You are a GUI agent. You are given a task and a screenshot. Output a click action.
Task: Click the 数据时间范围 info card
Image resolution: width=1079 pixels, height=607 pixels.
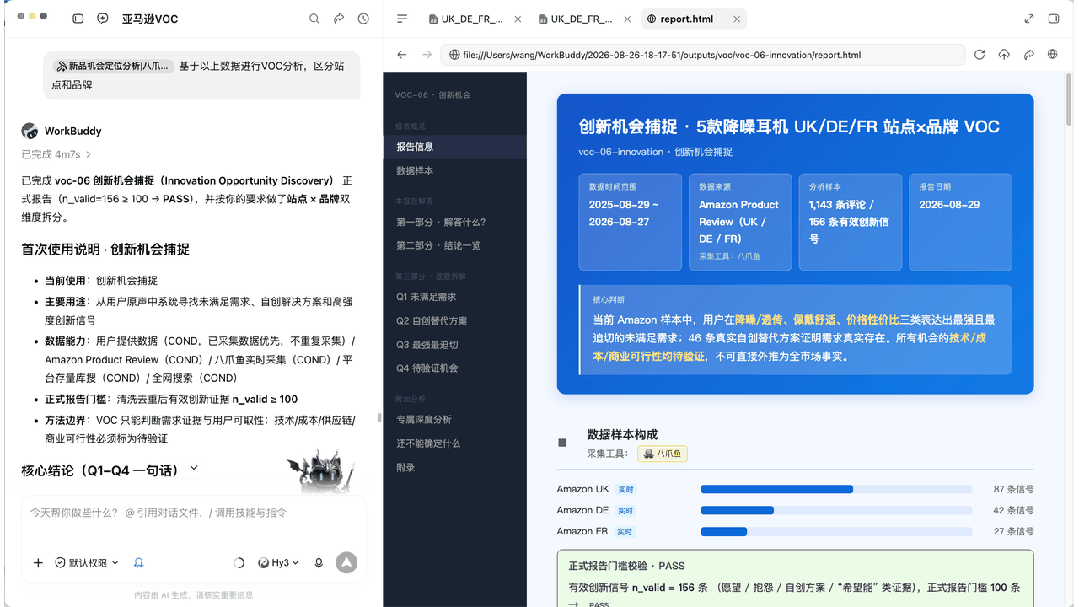[630, 222]
